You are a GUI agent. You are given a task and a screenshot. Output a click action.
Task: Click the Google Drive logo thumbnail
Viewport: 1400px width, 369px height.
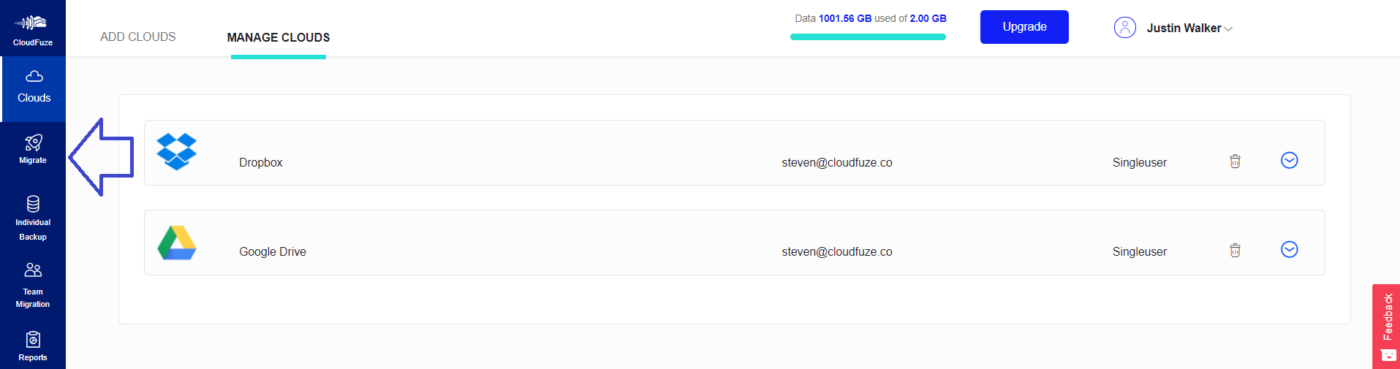(x=177, y=242)
